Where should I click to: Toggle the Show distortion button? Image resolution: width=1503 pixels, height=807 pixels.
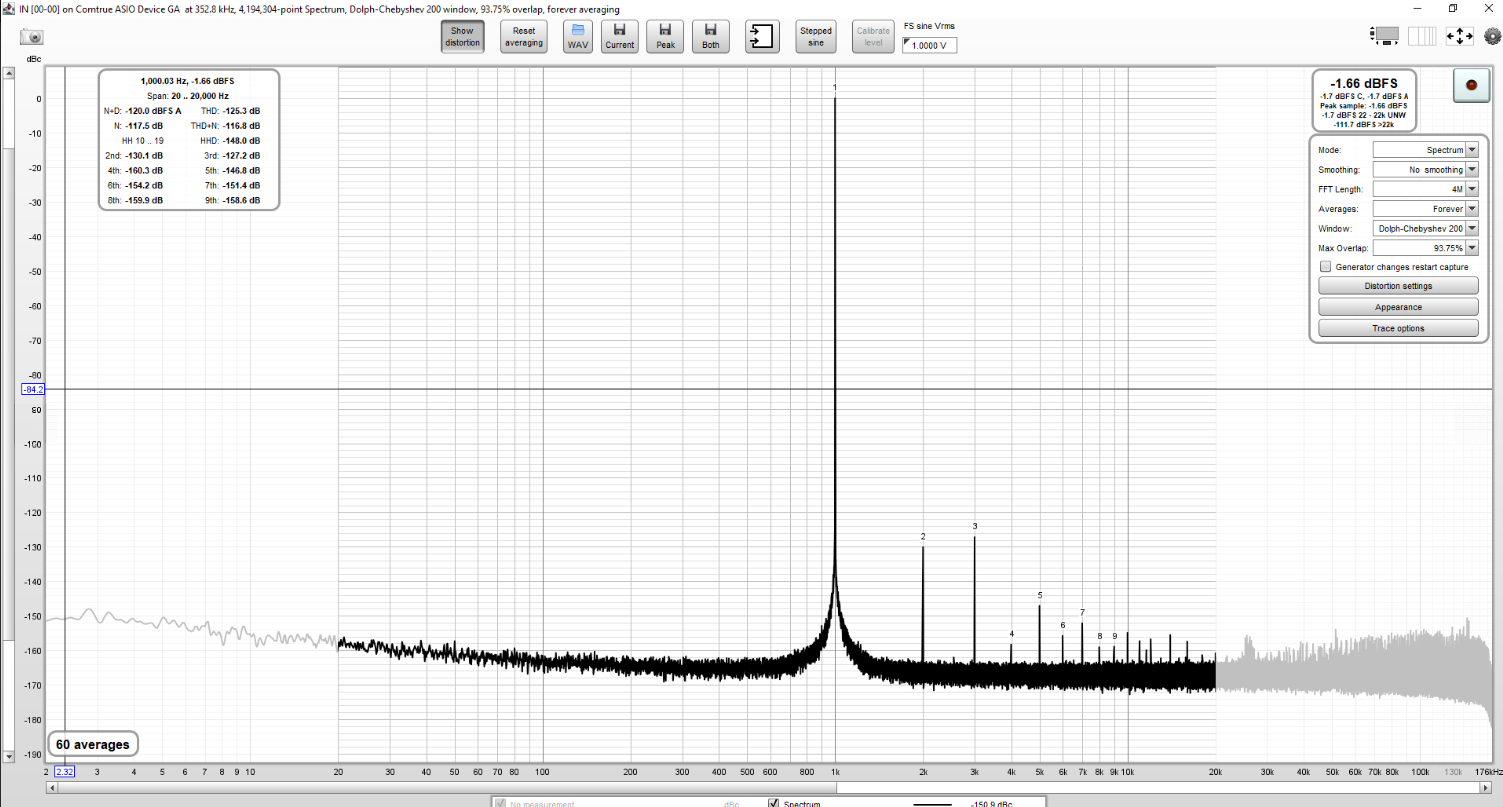(462, 37)
